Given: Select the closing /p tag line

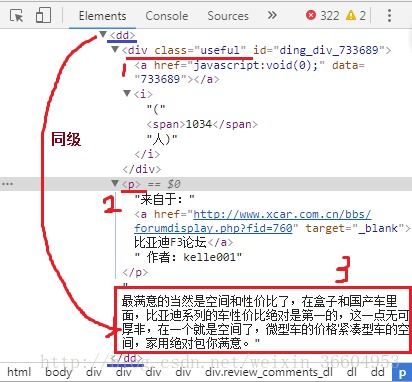Looking at the screenshot, I should (x=135, y=272).
